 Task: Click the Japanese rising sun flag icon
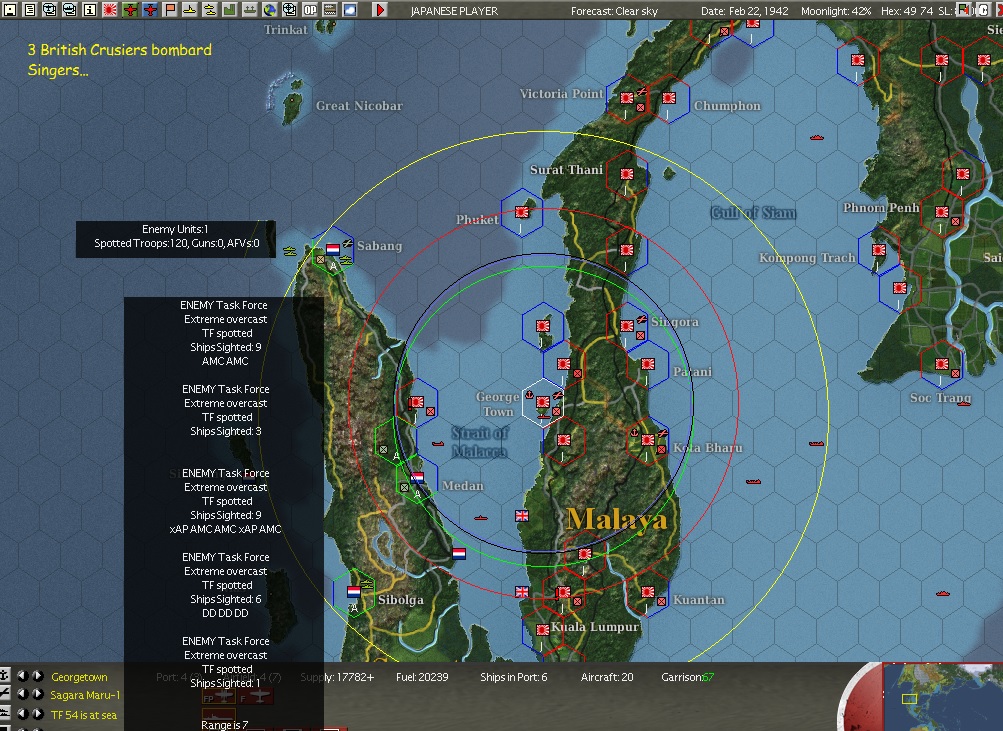pyautogui.click(x=110, y=10)
